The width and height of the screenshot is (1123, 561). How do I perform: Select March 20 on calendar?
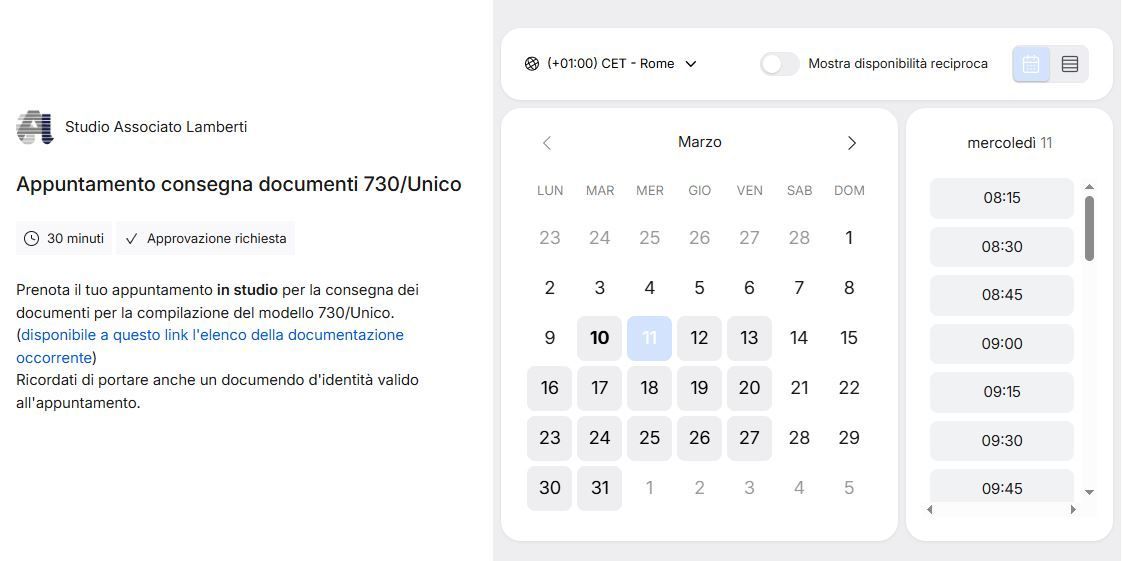coord(749,388)
